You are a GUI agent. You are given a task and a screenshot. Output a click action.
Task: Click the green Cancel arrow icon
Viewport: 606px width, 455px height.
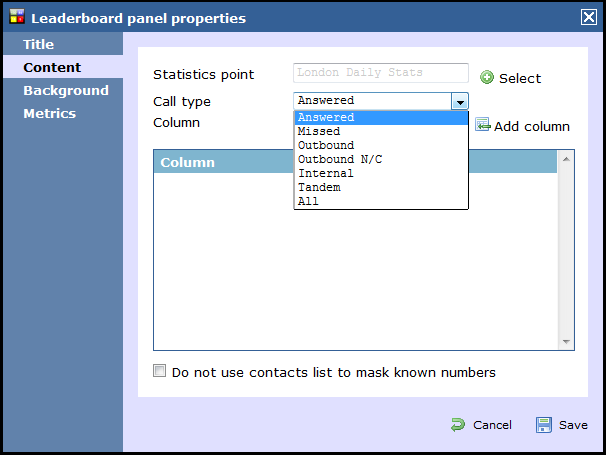[458, 425]
